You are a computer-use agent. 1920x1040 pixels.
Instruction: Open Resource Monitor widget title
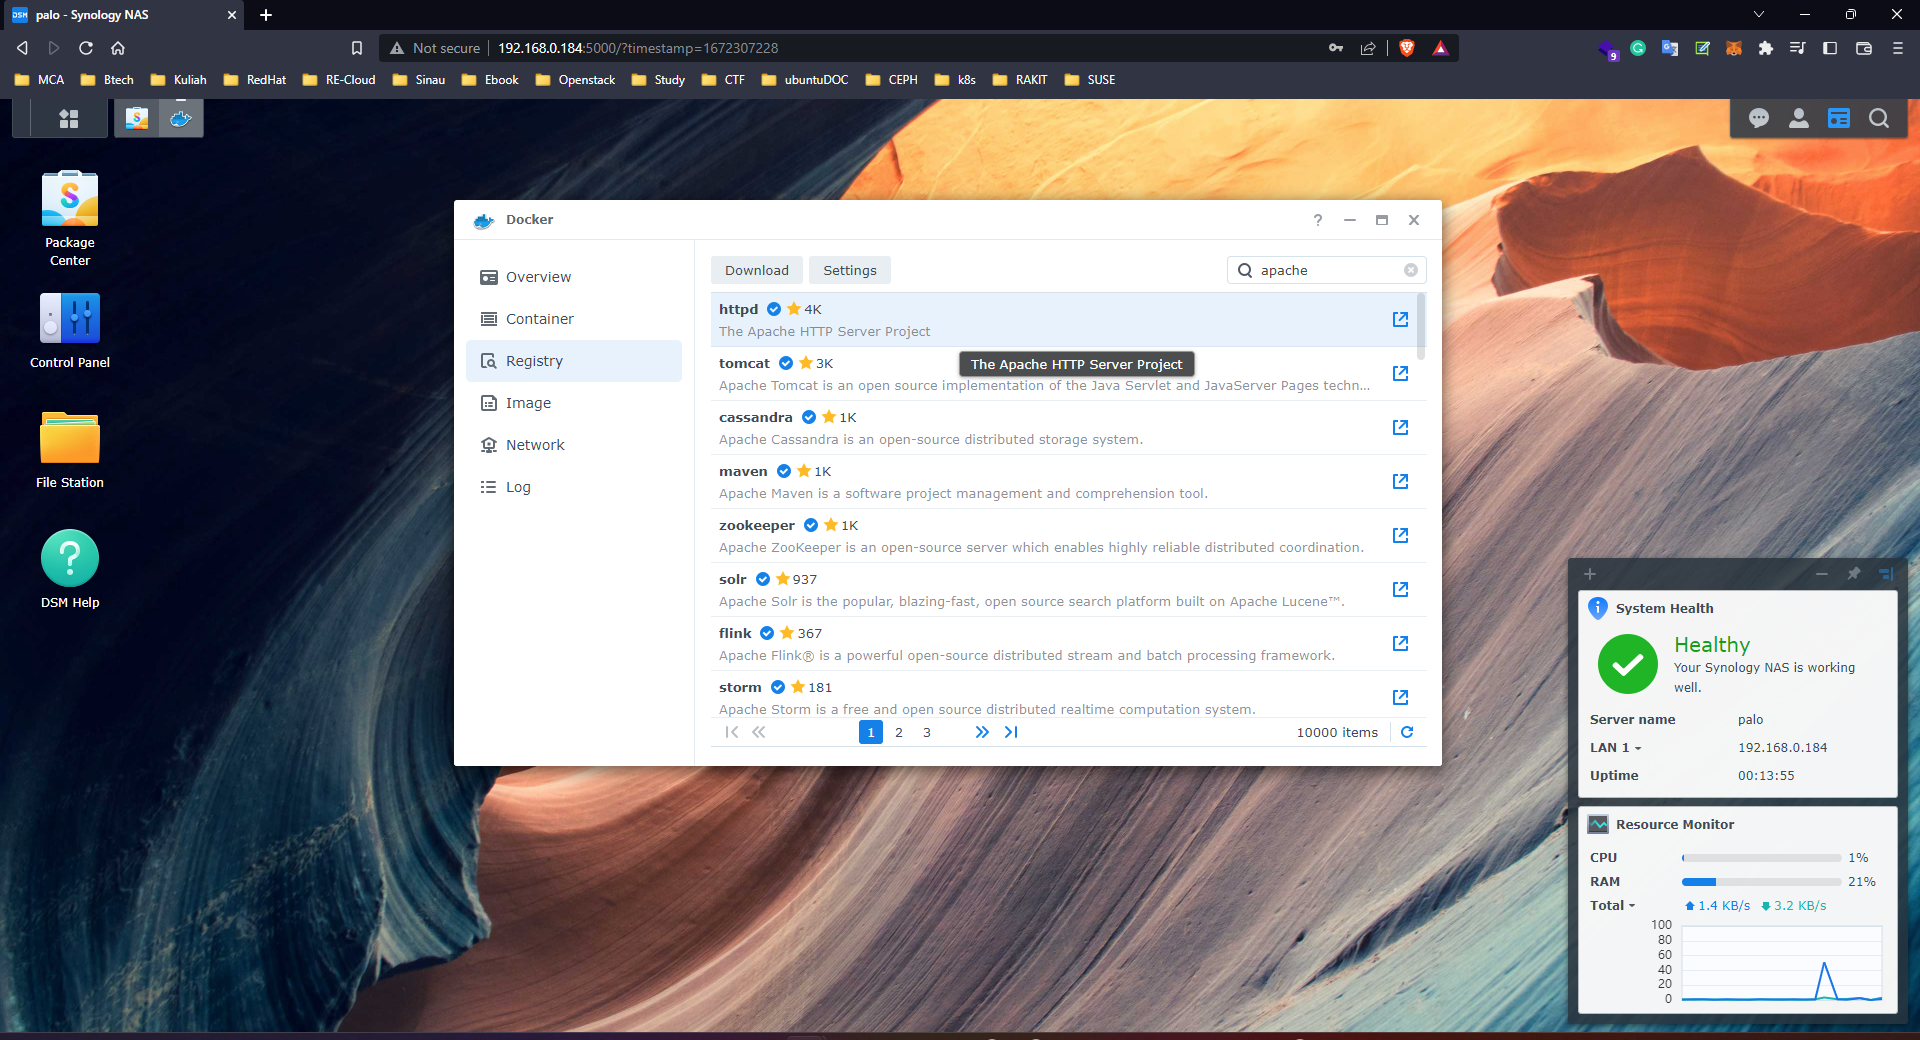(1675, 824)
